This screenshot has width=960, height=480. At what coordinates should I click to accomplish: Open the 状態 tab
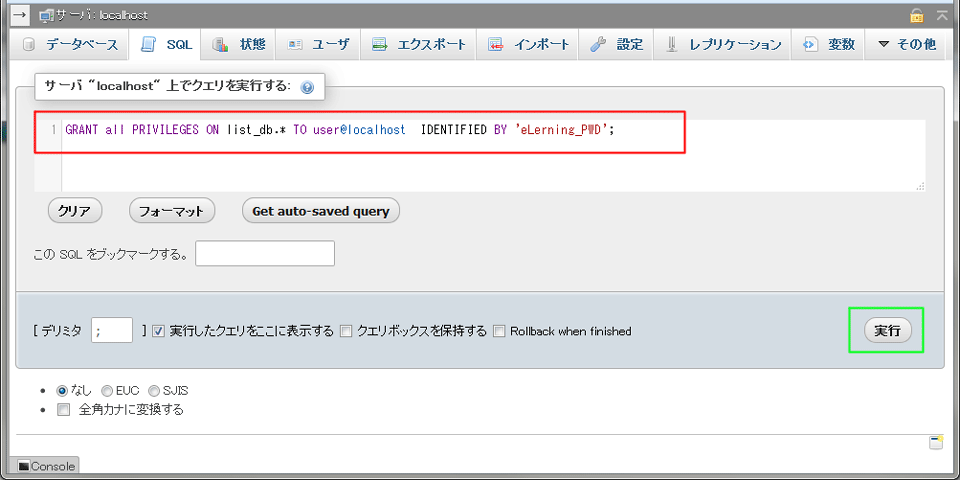tap(240, 45)
